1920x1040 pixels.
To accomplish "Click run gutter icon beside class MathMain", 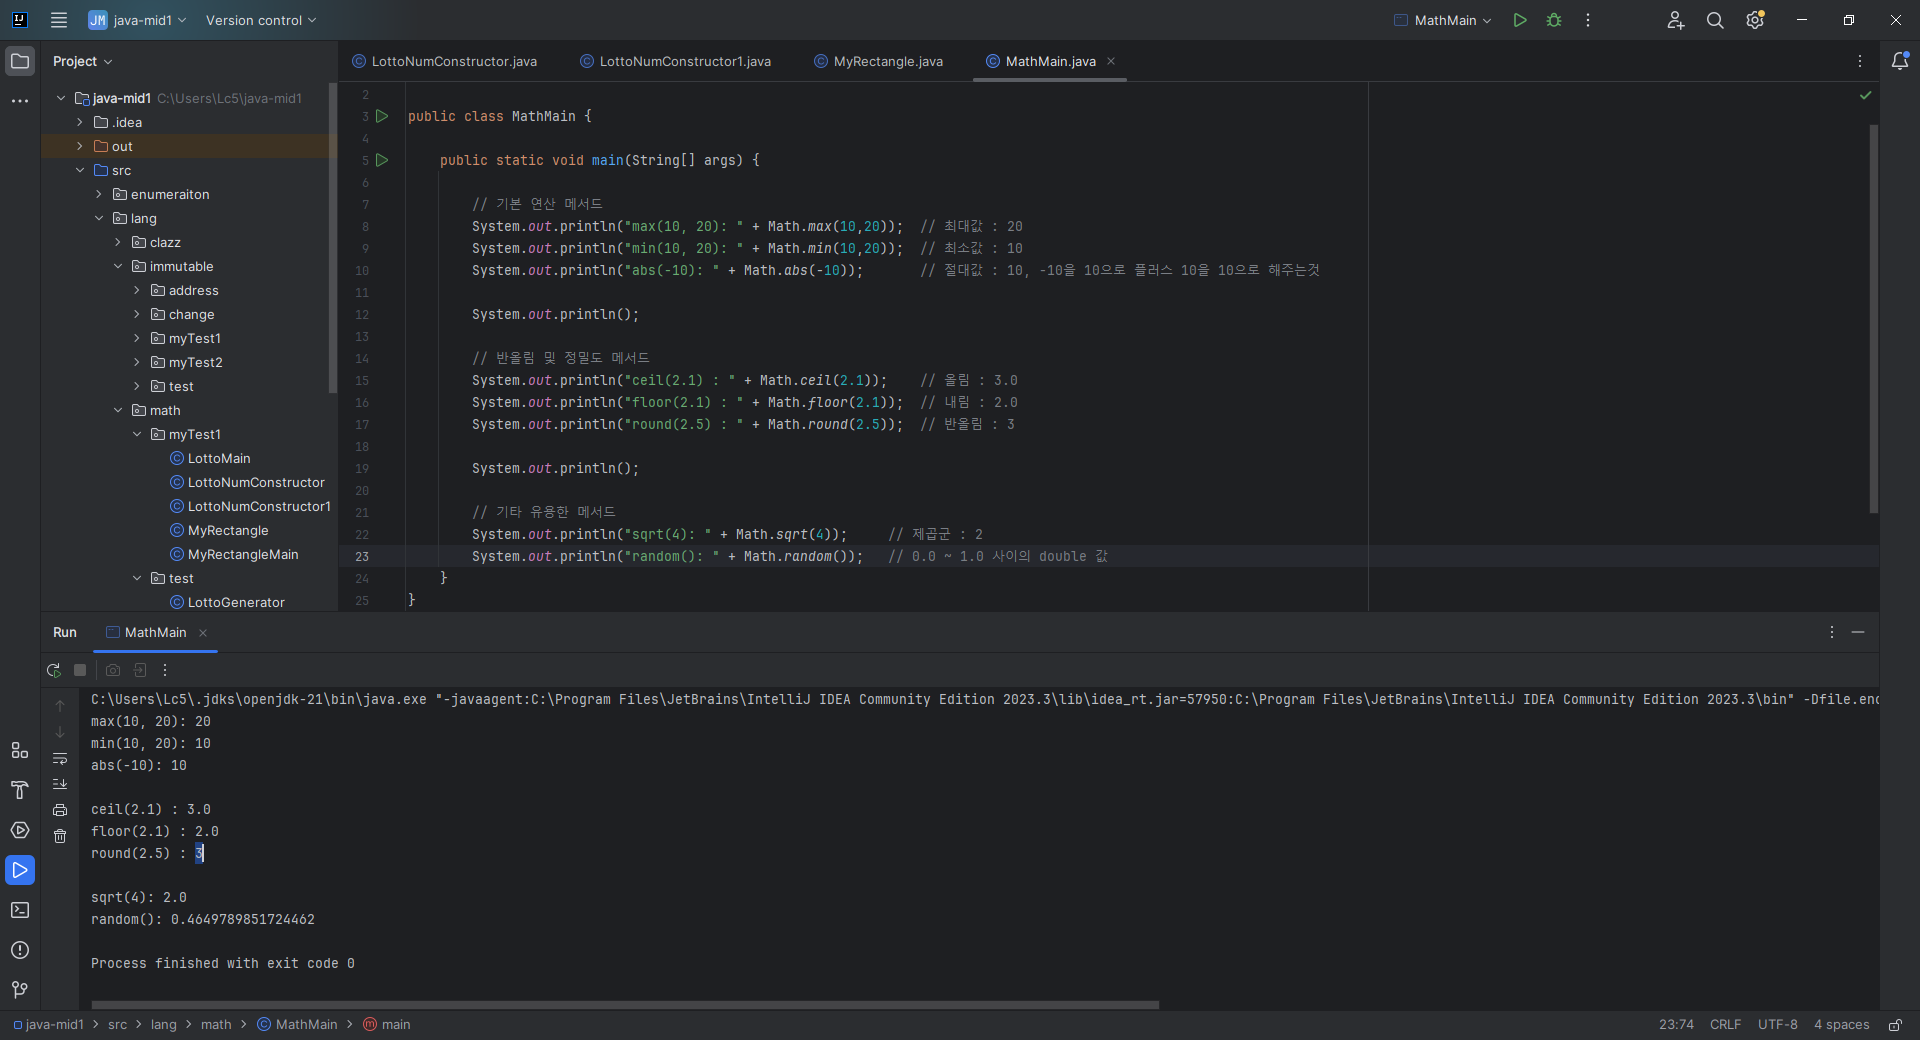I will pyautogui.click(x=382, y=116).
